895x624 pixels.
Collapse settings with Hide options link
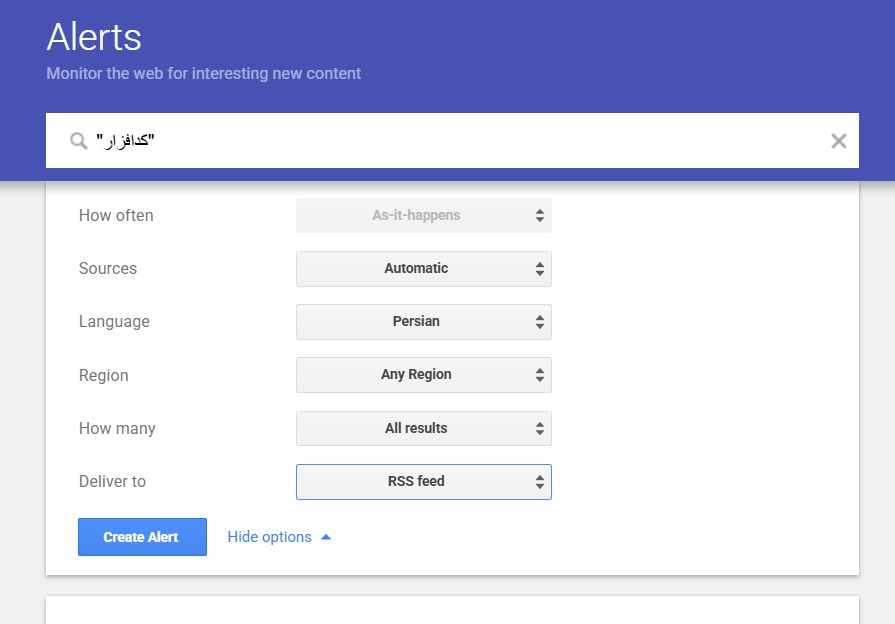tap(279, 537)
